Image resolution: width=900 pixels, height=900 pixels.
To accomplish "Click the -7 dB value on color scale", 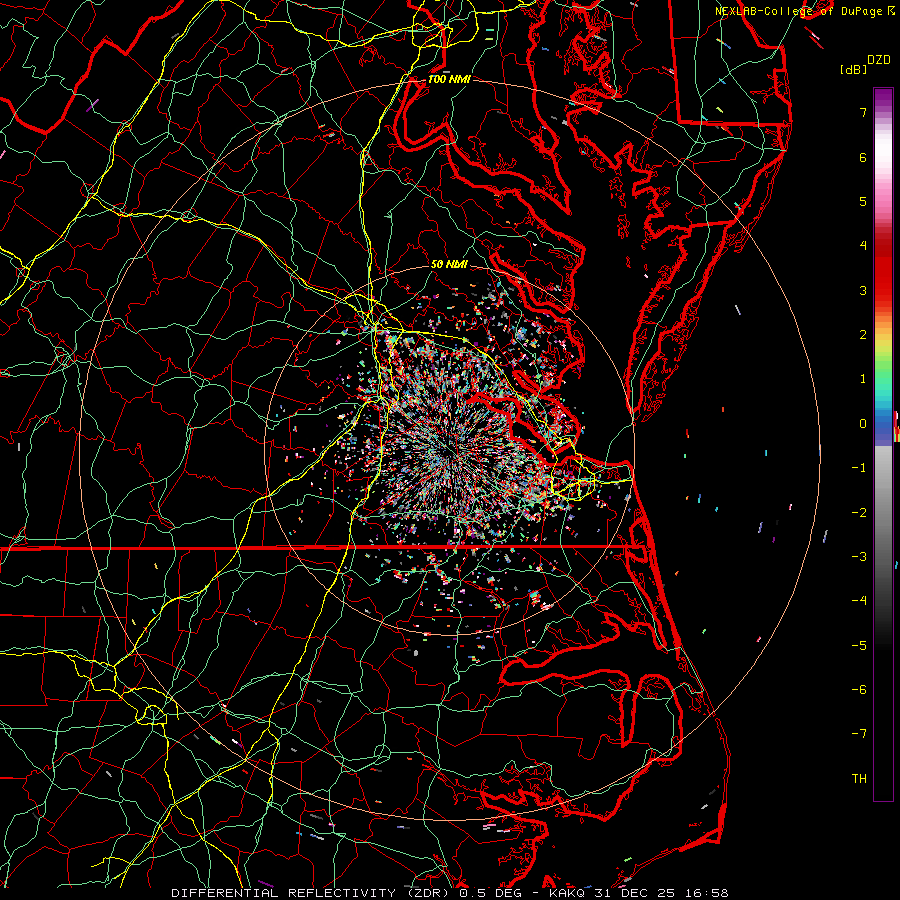I will click(x=859, y=734).
